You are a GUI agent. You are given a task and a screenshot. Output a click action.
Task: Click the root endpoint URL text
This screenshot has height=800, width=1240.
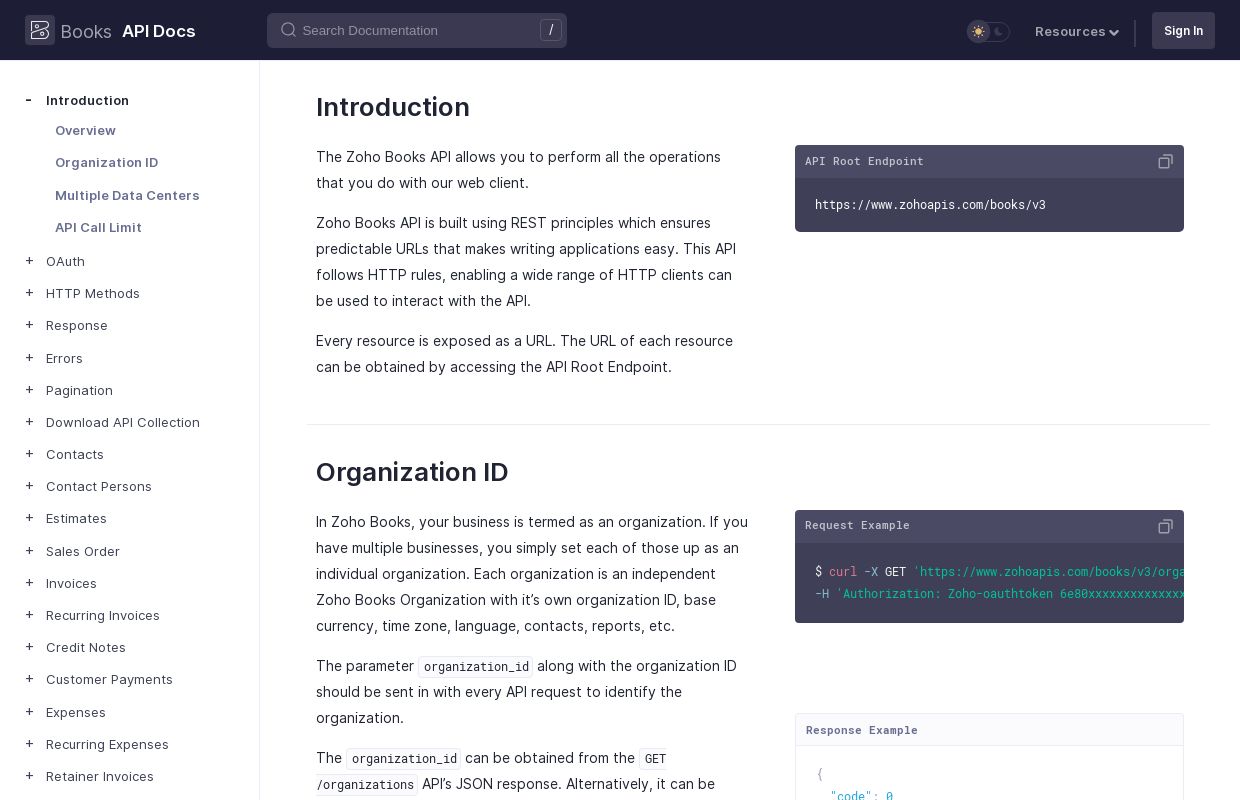930,205
